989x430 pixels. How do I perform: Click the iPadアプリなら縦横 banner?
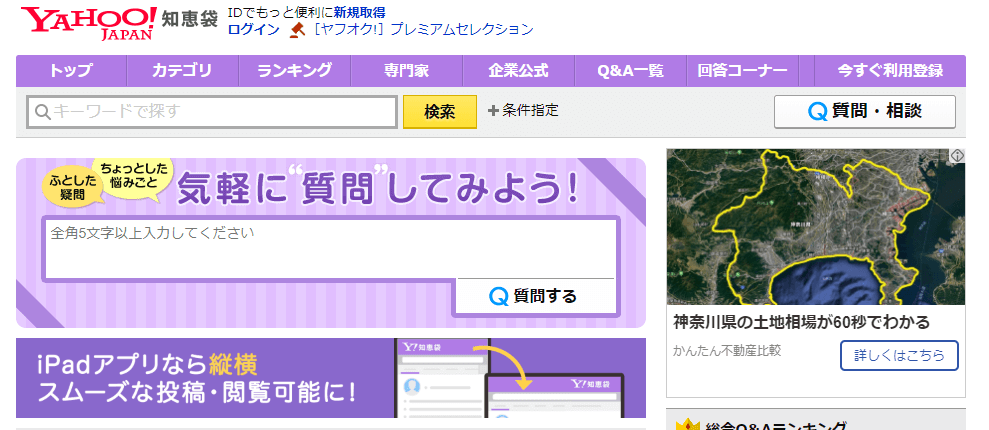pos(331,378)
